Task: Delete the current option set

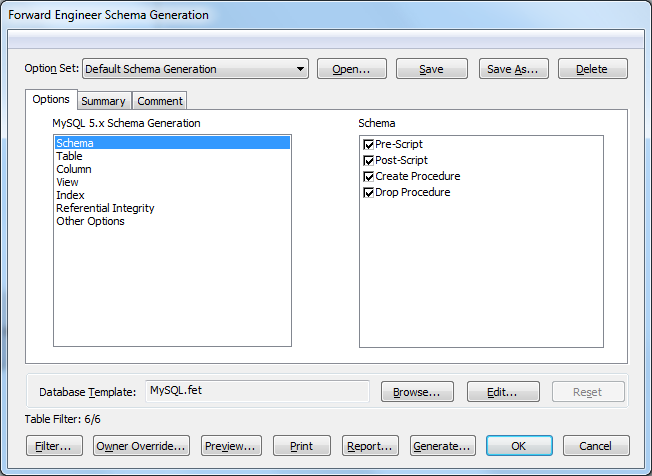Action: 593,69
